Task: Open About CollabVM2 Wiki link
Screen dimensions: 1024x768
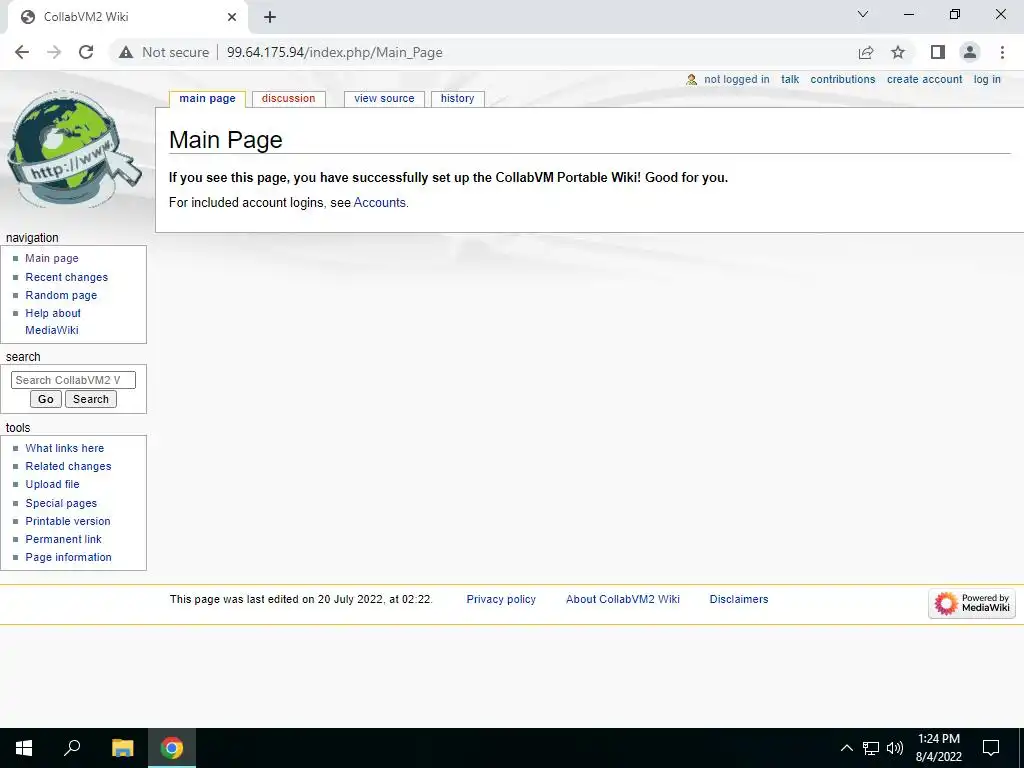Action: (622, 600)
